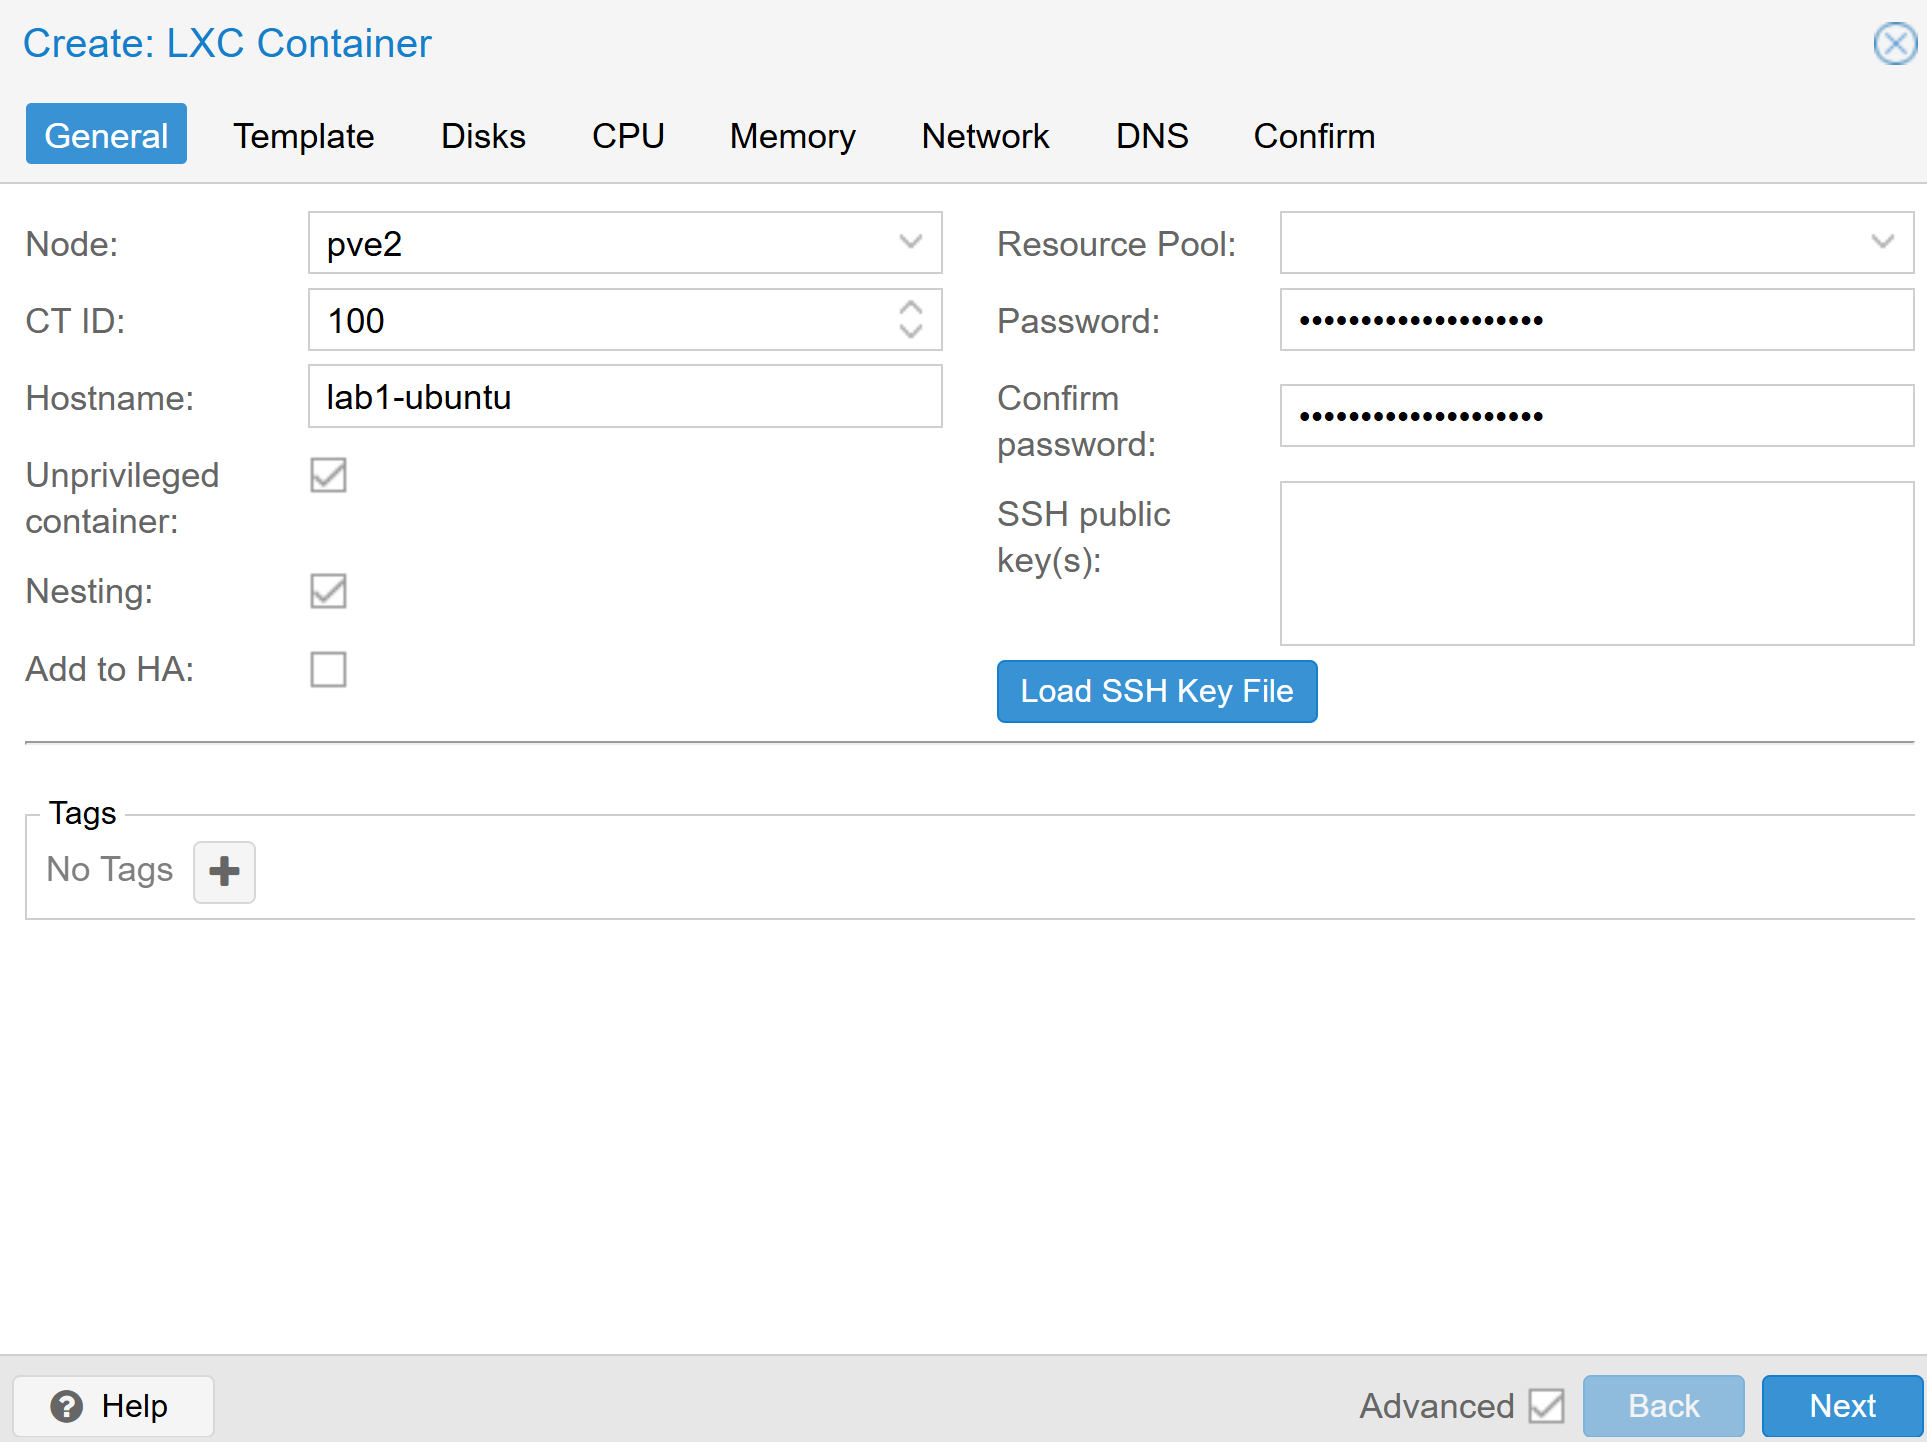The image size is (1927, 1442).
Task: Open the Resource Pool dropdown
Action: 1882,242
